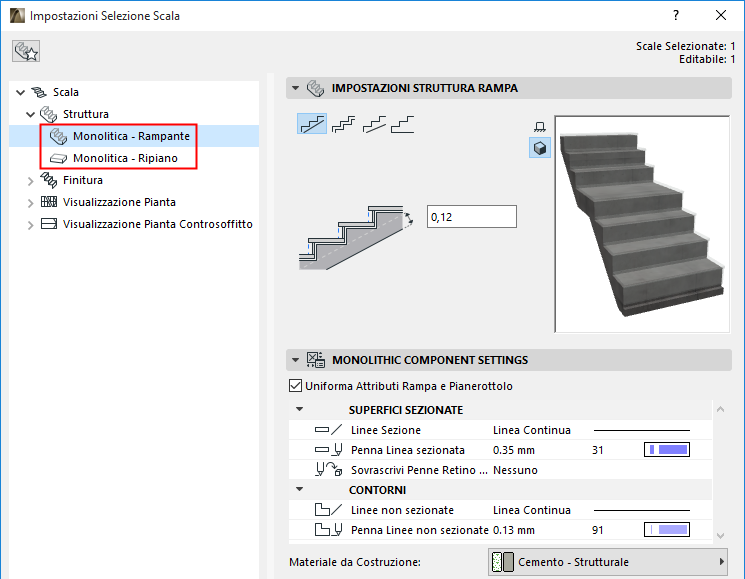Screen dimensions: 745x579
Task: Click the Linee Sezione line preview
Action: tap(641, 430)
